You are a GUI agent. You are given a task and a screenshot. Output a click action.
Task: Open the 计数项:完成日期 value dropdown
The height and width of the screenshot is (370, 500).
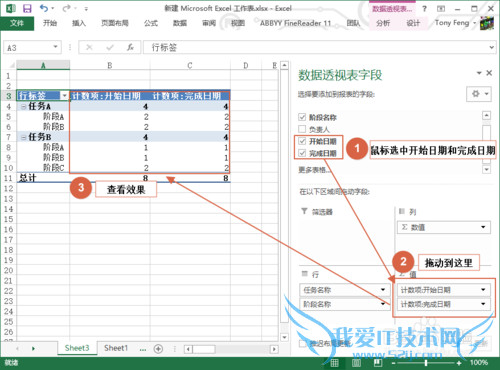coord(483,304)
